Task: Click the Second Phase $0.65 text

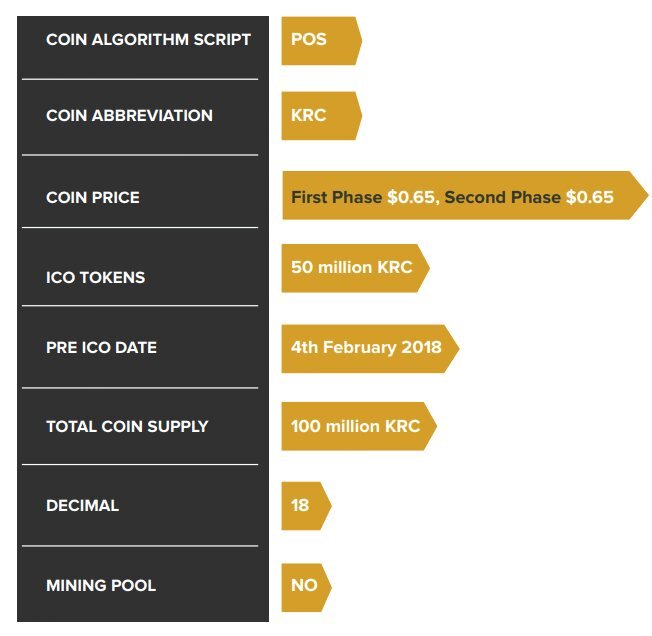Action: [x=529, y=197]
